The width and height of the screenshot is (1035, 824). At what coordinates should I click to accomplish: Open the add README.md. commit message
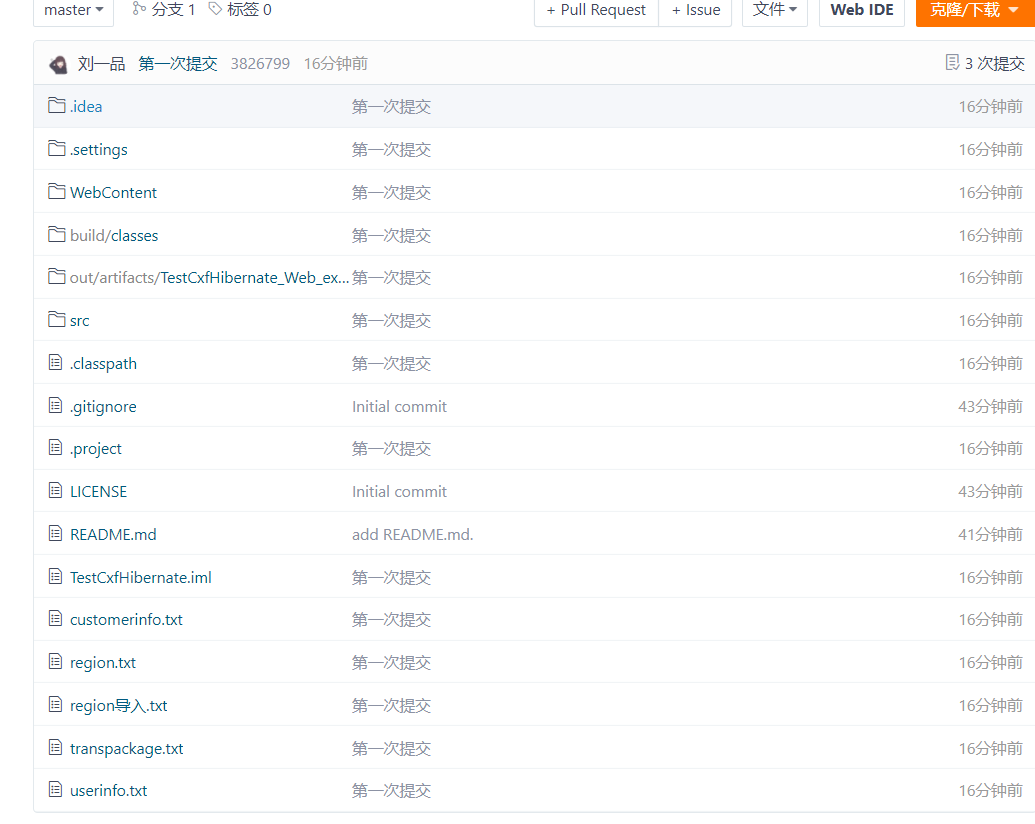pos(413,534)
